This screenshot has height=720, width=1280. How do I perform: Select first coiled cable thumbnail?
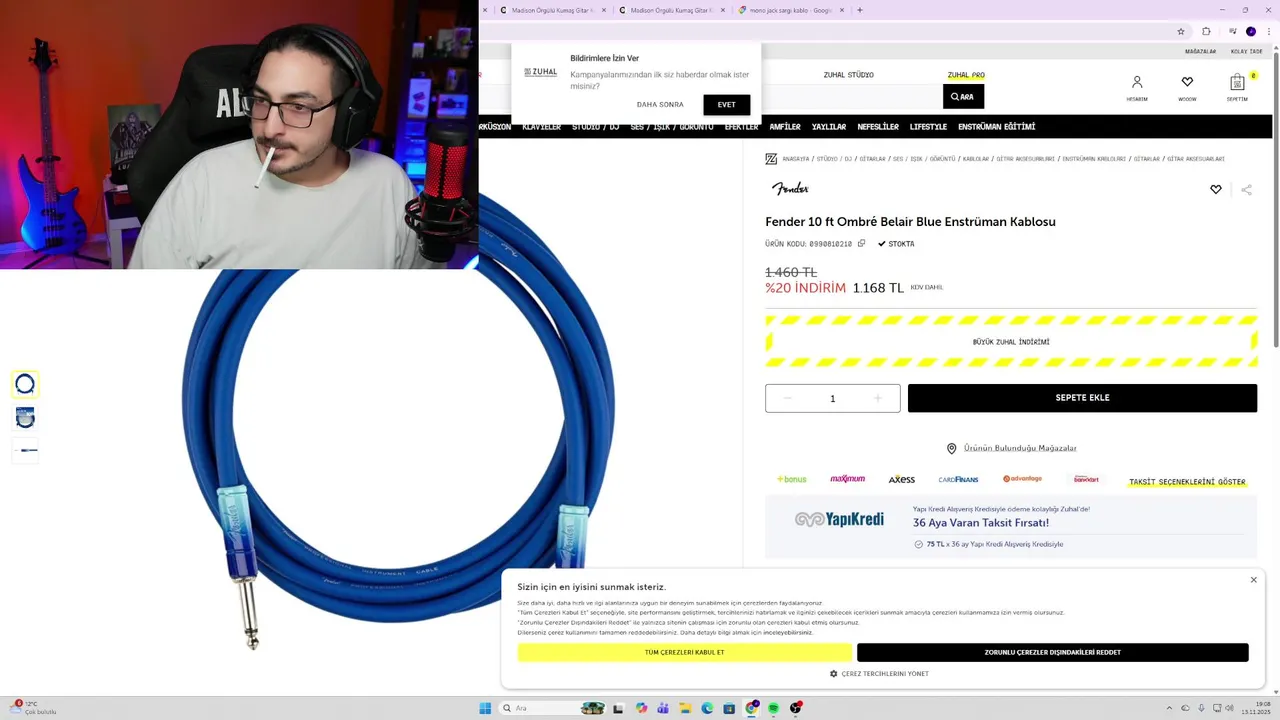(25, 384)
